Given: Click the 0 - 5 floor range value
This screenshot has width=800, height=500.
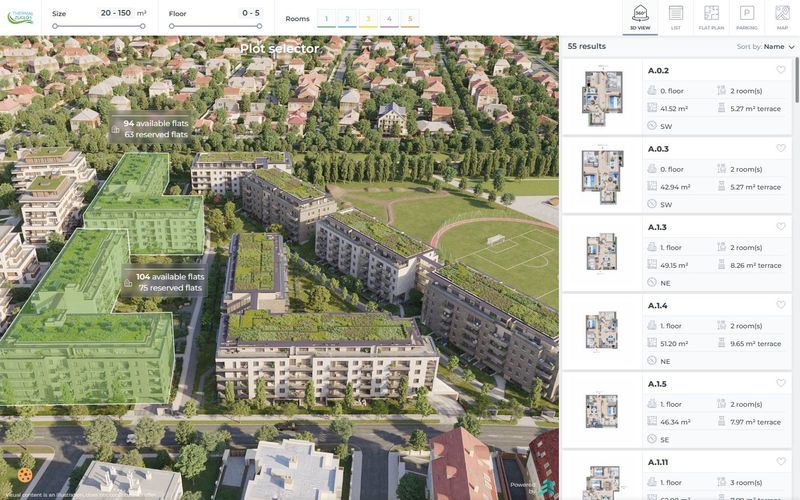Looking at the screenshot, I should (251, 13).
